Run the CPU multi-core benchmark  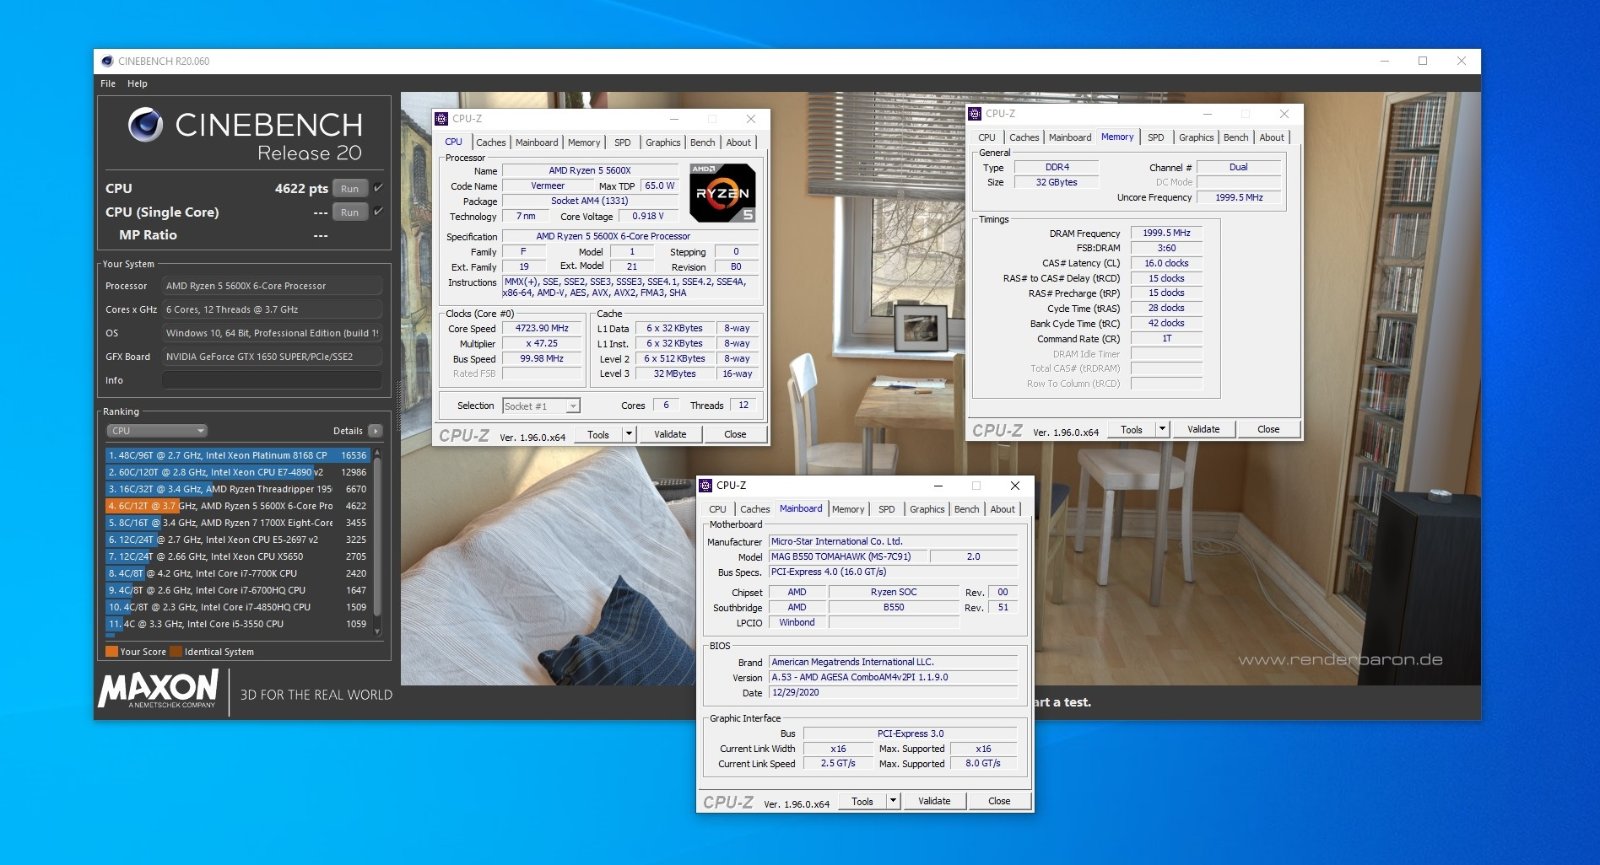(350, 188)
